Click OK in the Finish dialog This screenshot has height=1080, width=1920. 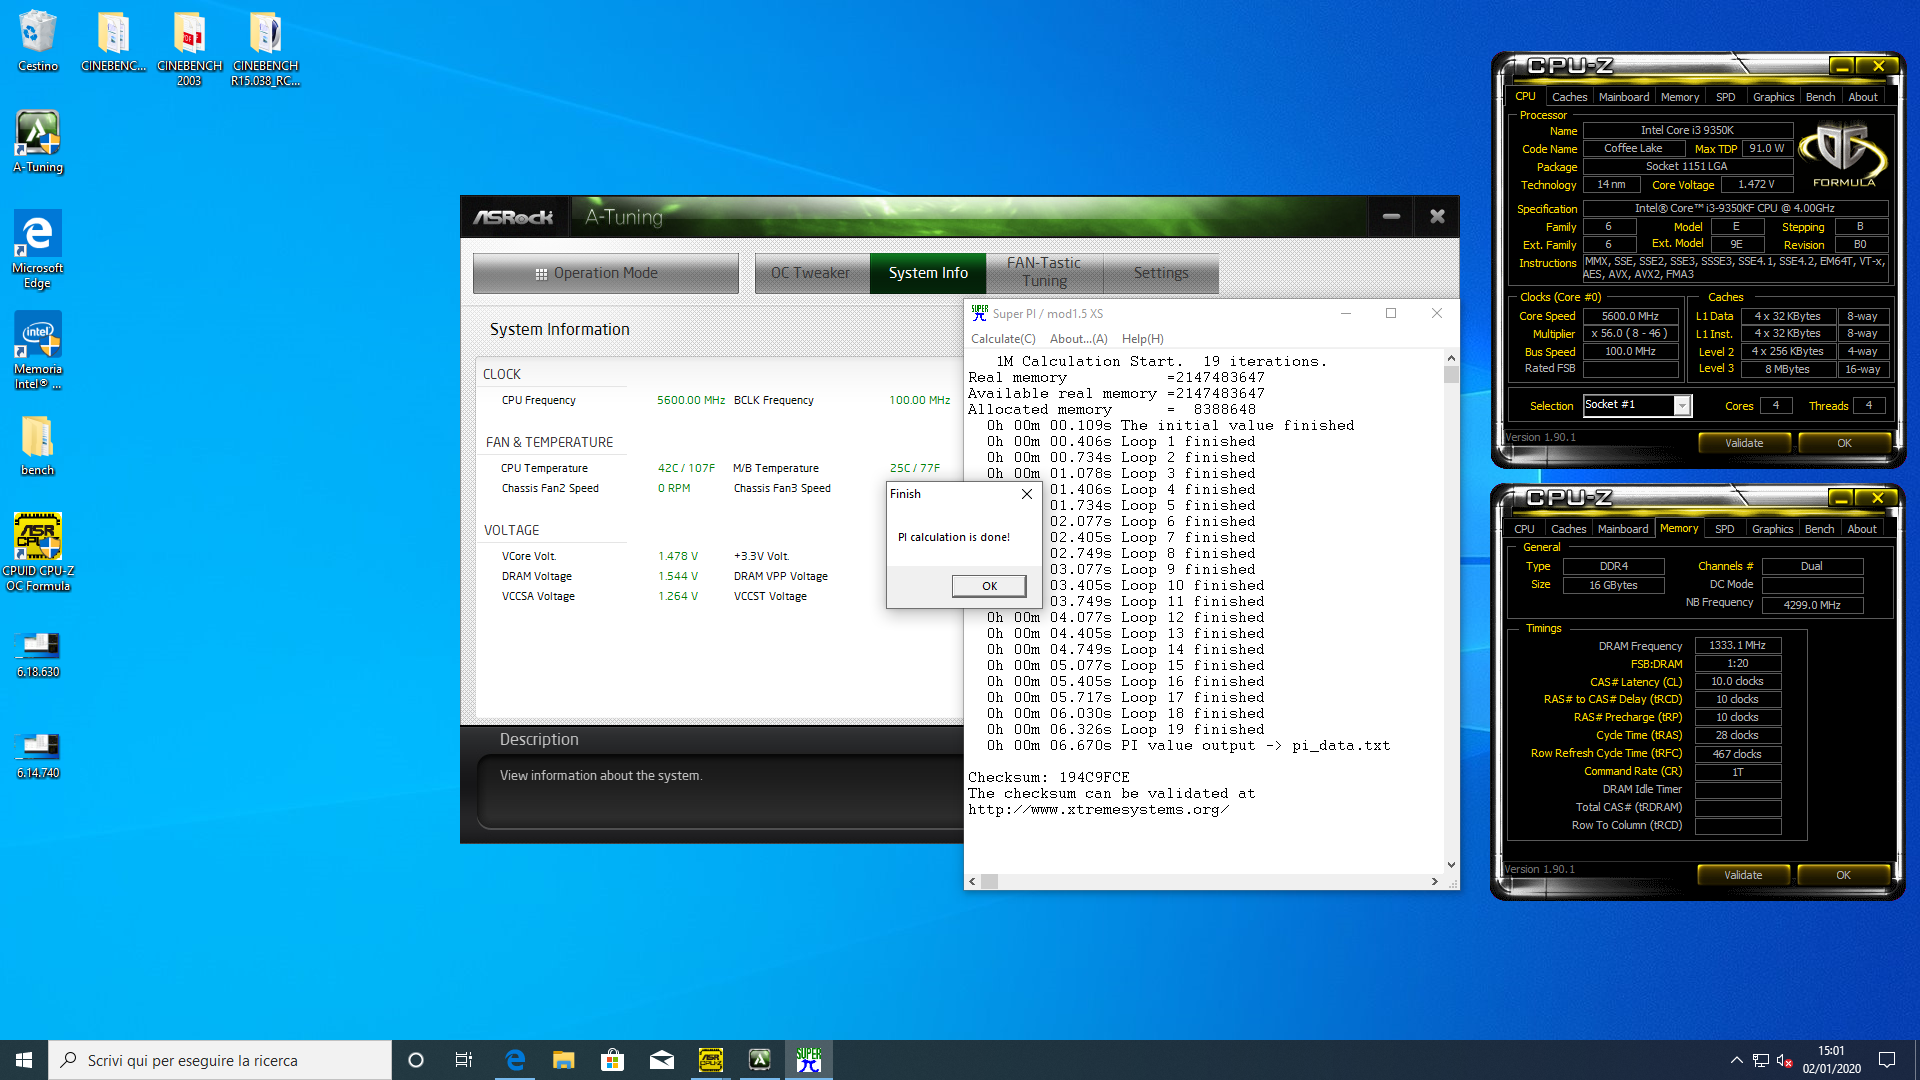click(989, 586)
